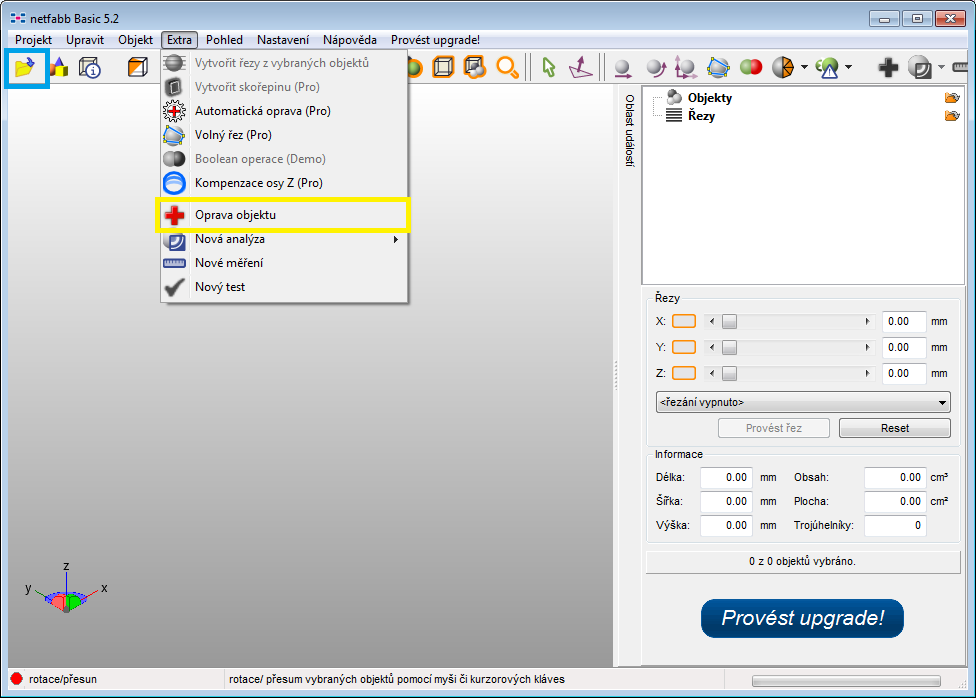
Task: Click the rotate part tool icon
Action: click(x=655, y=67)
